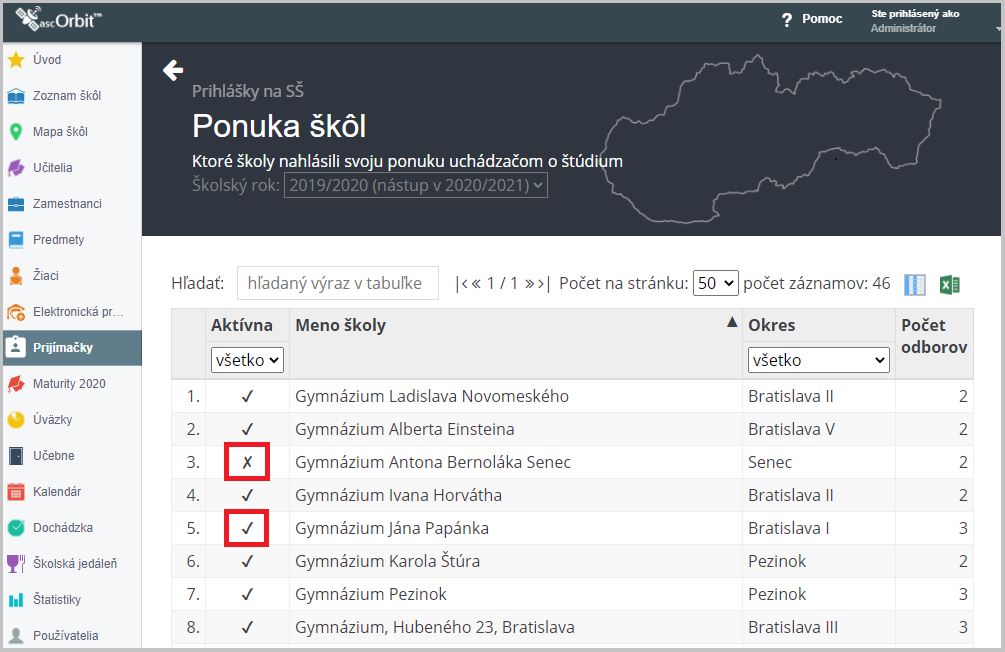Viewport: 1005px width, 652px height.
Task: Click the Predmety notebook icon
Action: [16, 240]
